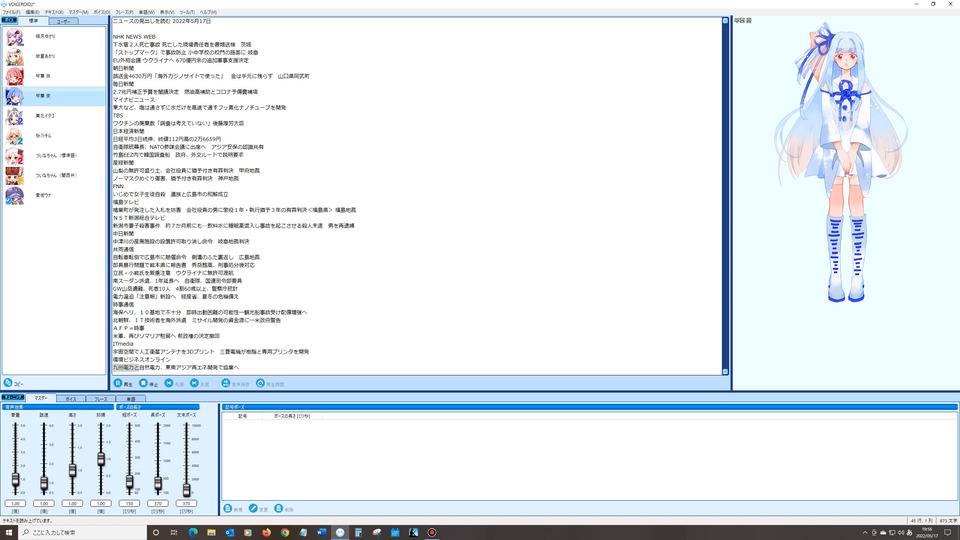
Task: Click the save audio (音声保存) icon
Action: [226, 383]
